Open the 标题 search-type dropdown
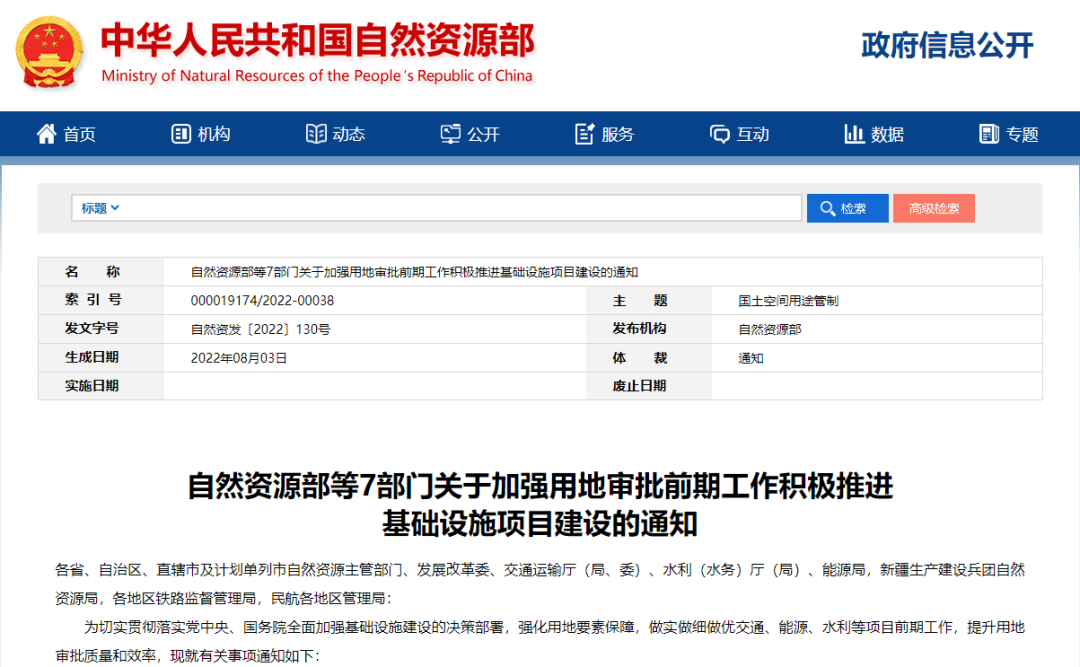The image size is (1080, 667). pos(100,208)
